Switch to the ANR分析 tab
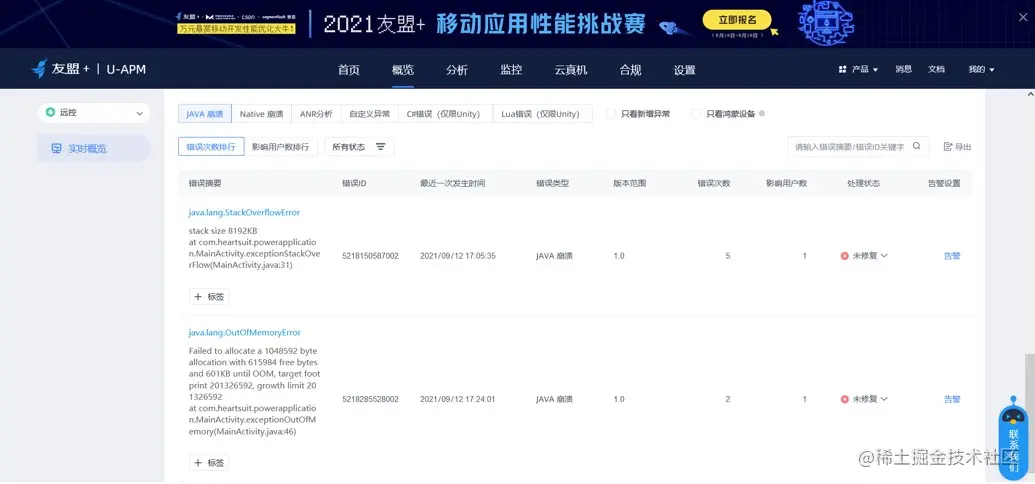 coord(316,114)
